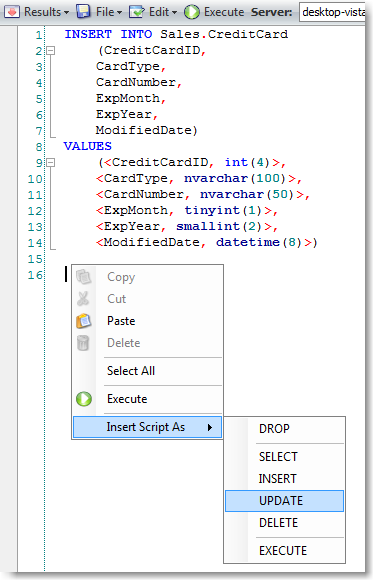Click the File save disk icon
Screen dimensions: 373x580
click(83, 12)
